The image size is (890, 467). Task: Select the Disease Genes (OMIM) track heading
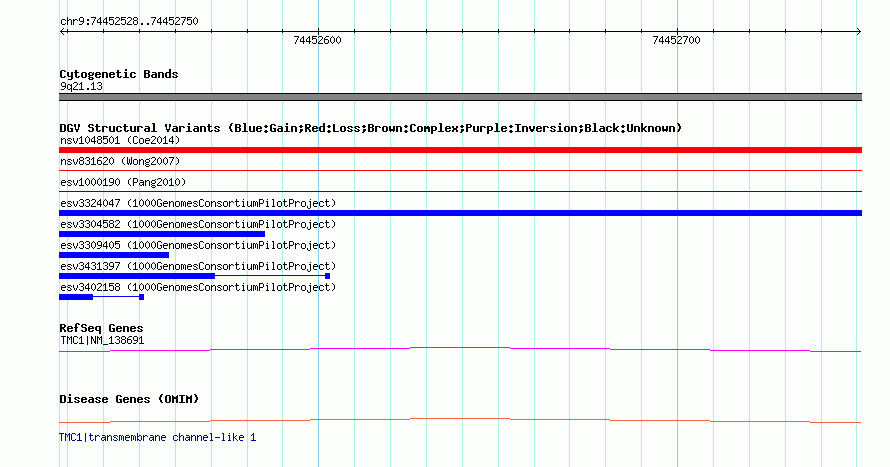pyautogui.click(x=129, y=399)
